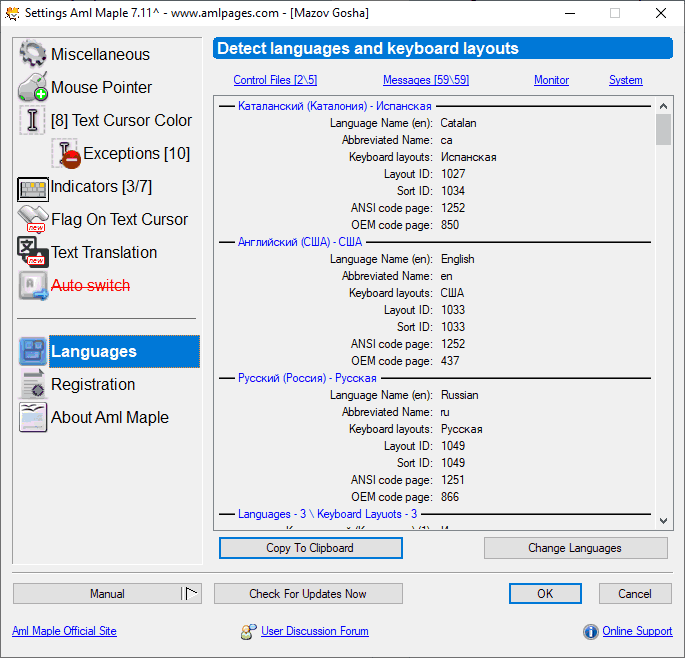
Task: Click the Languages section icon
Action: pyautogui.click(x=33, y=351)
